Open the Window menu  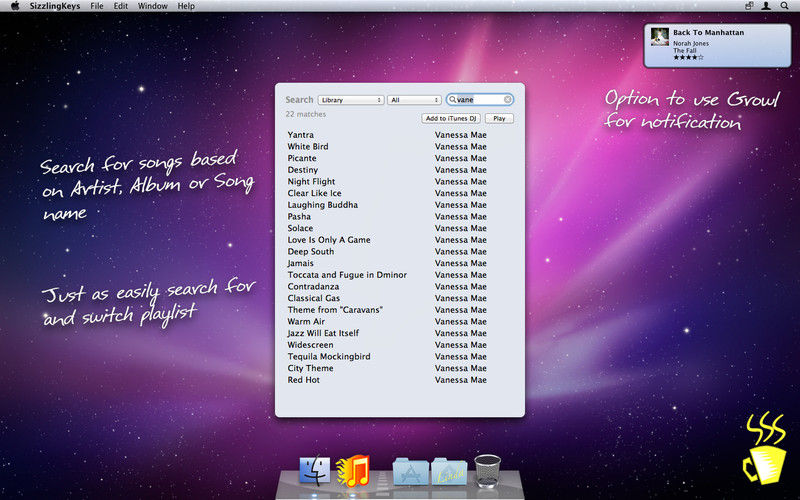[153, 6]
